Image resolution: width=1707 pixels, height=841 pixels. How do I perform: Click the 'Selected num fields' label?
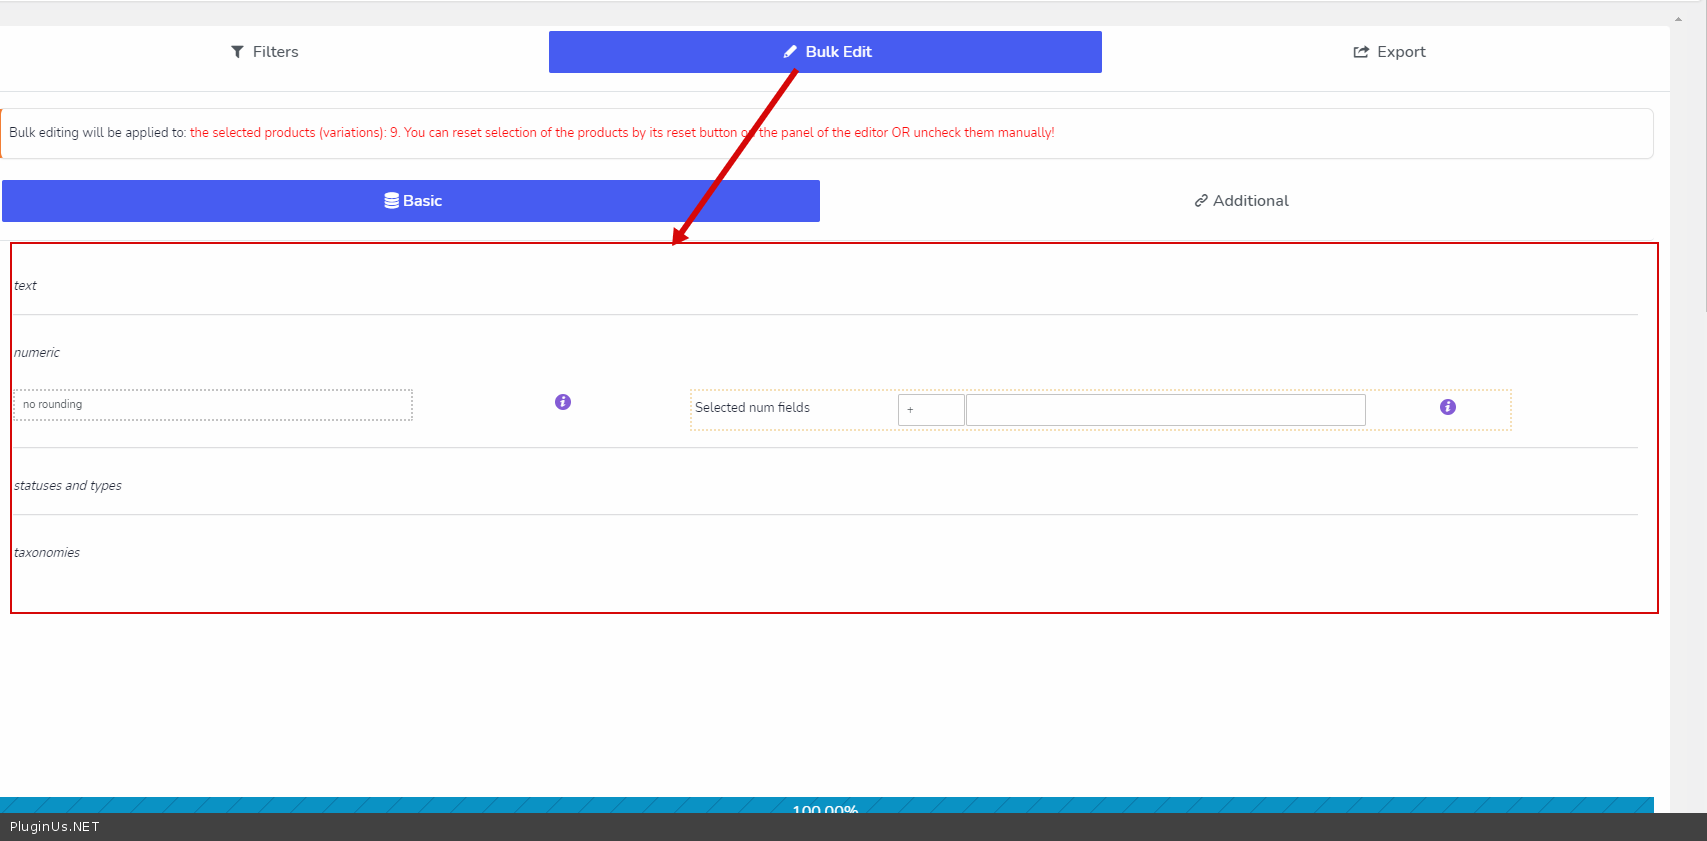752,408
